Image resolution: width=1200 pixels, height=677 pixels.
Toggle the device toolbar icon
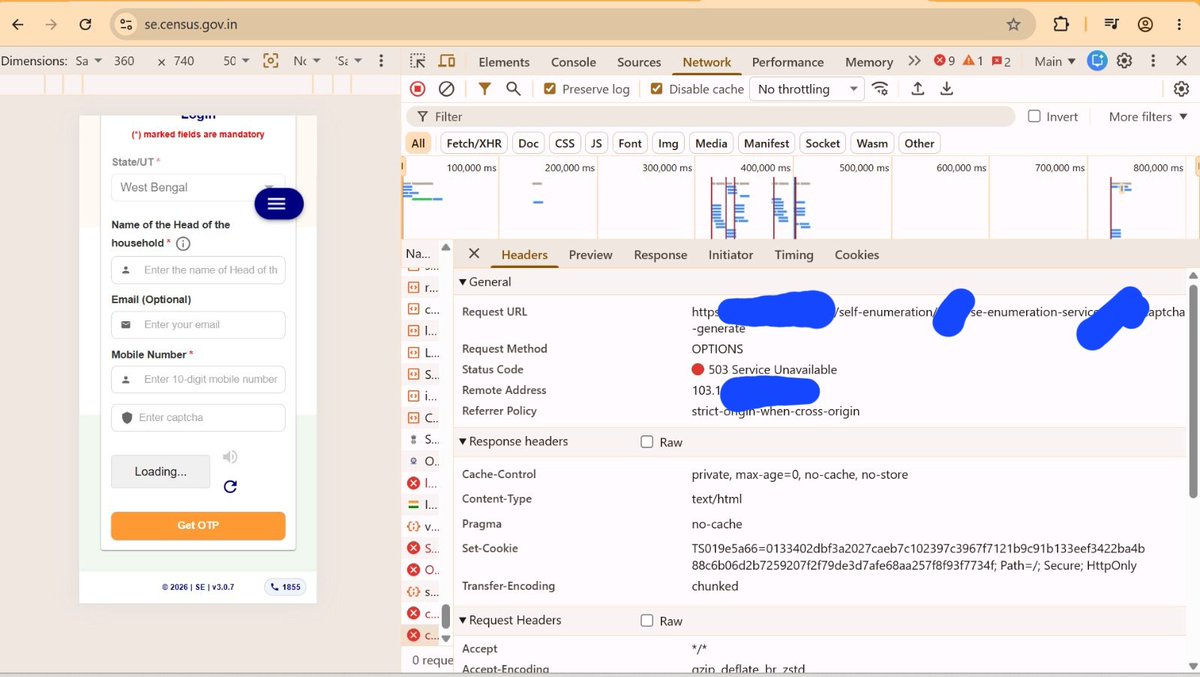click(x=446, y=61)
